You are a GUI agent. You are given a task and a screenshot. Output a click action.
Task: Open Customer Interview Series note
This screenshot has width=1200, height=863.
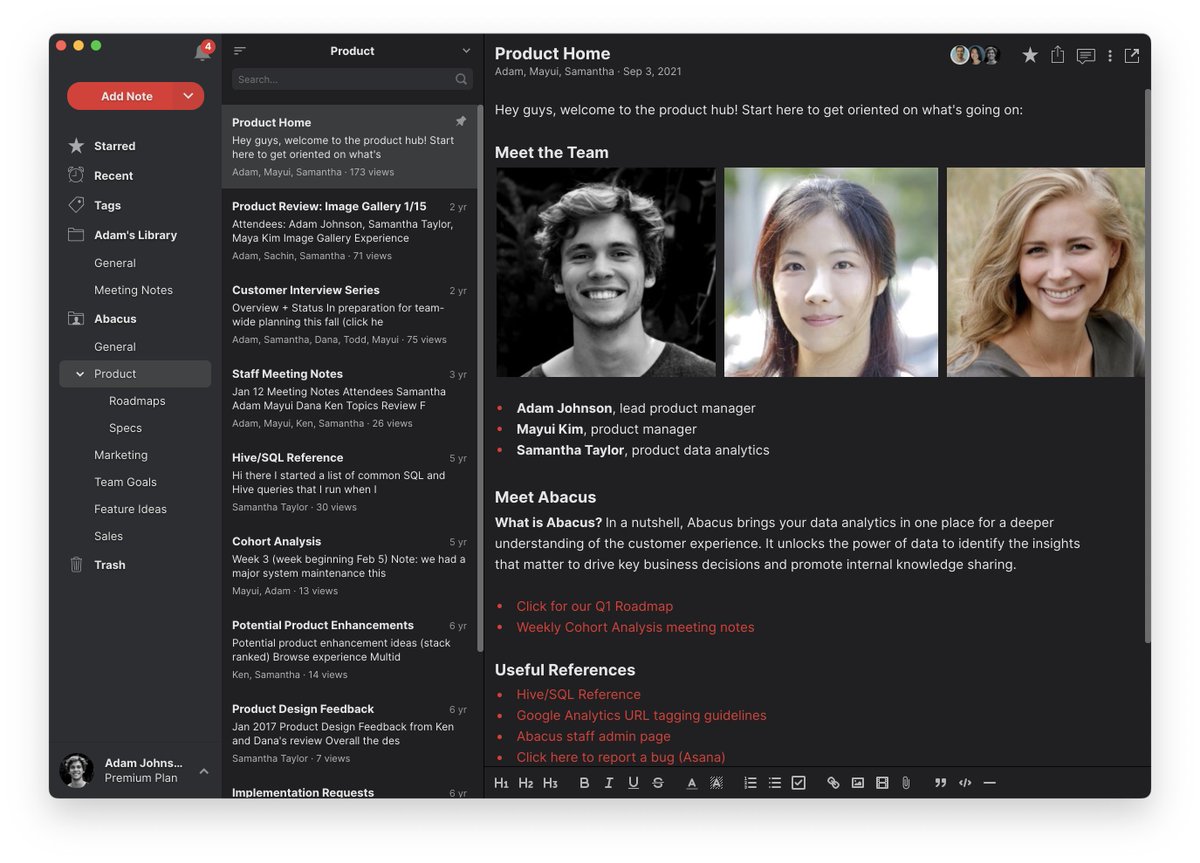pyautogui.click(x=349, y=314)
